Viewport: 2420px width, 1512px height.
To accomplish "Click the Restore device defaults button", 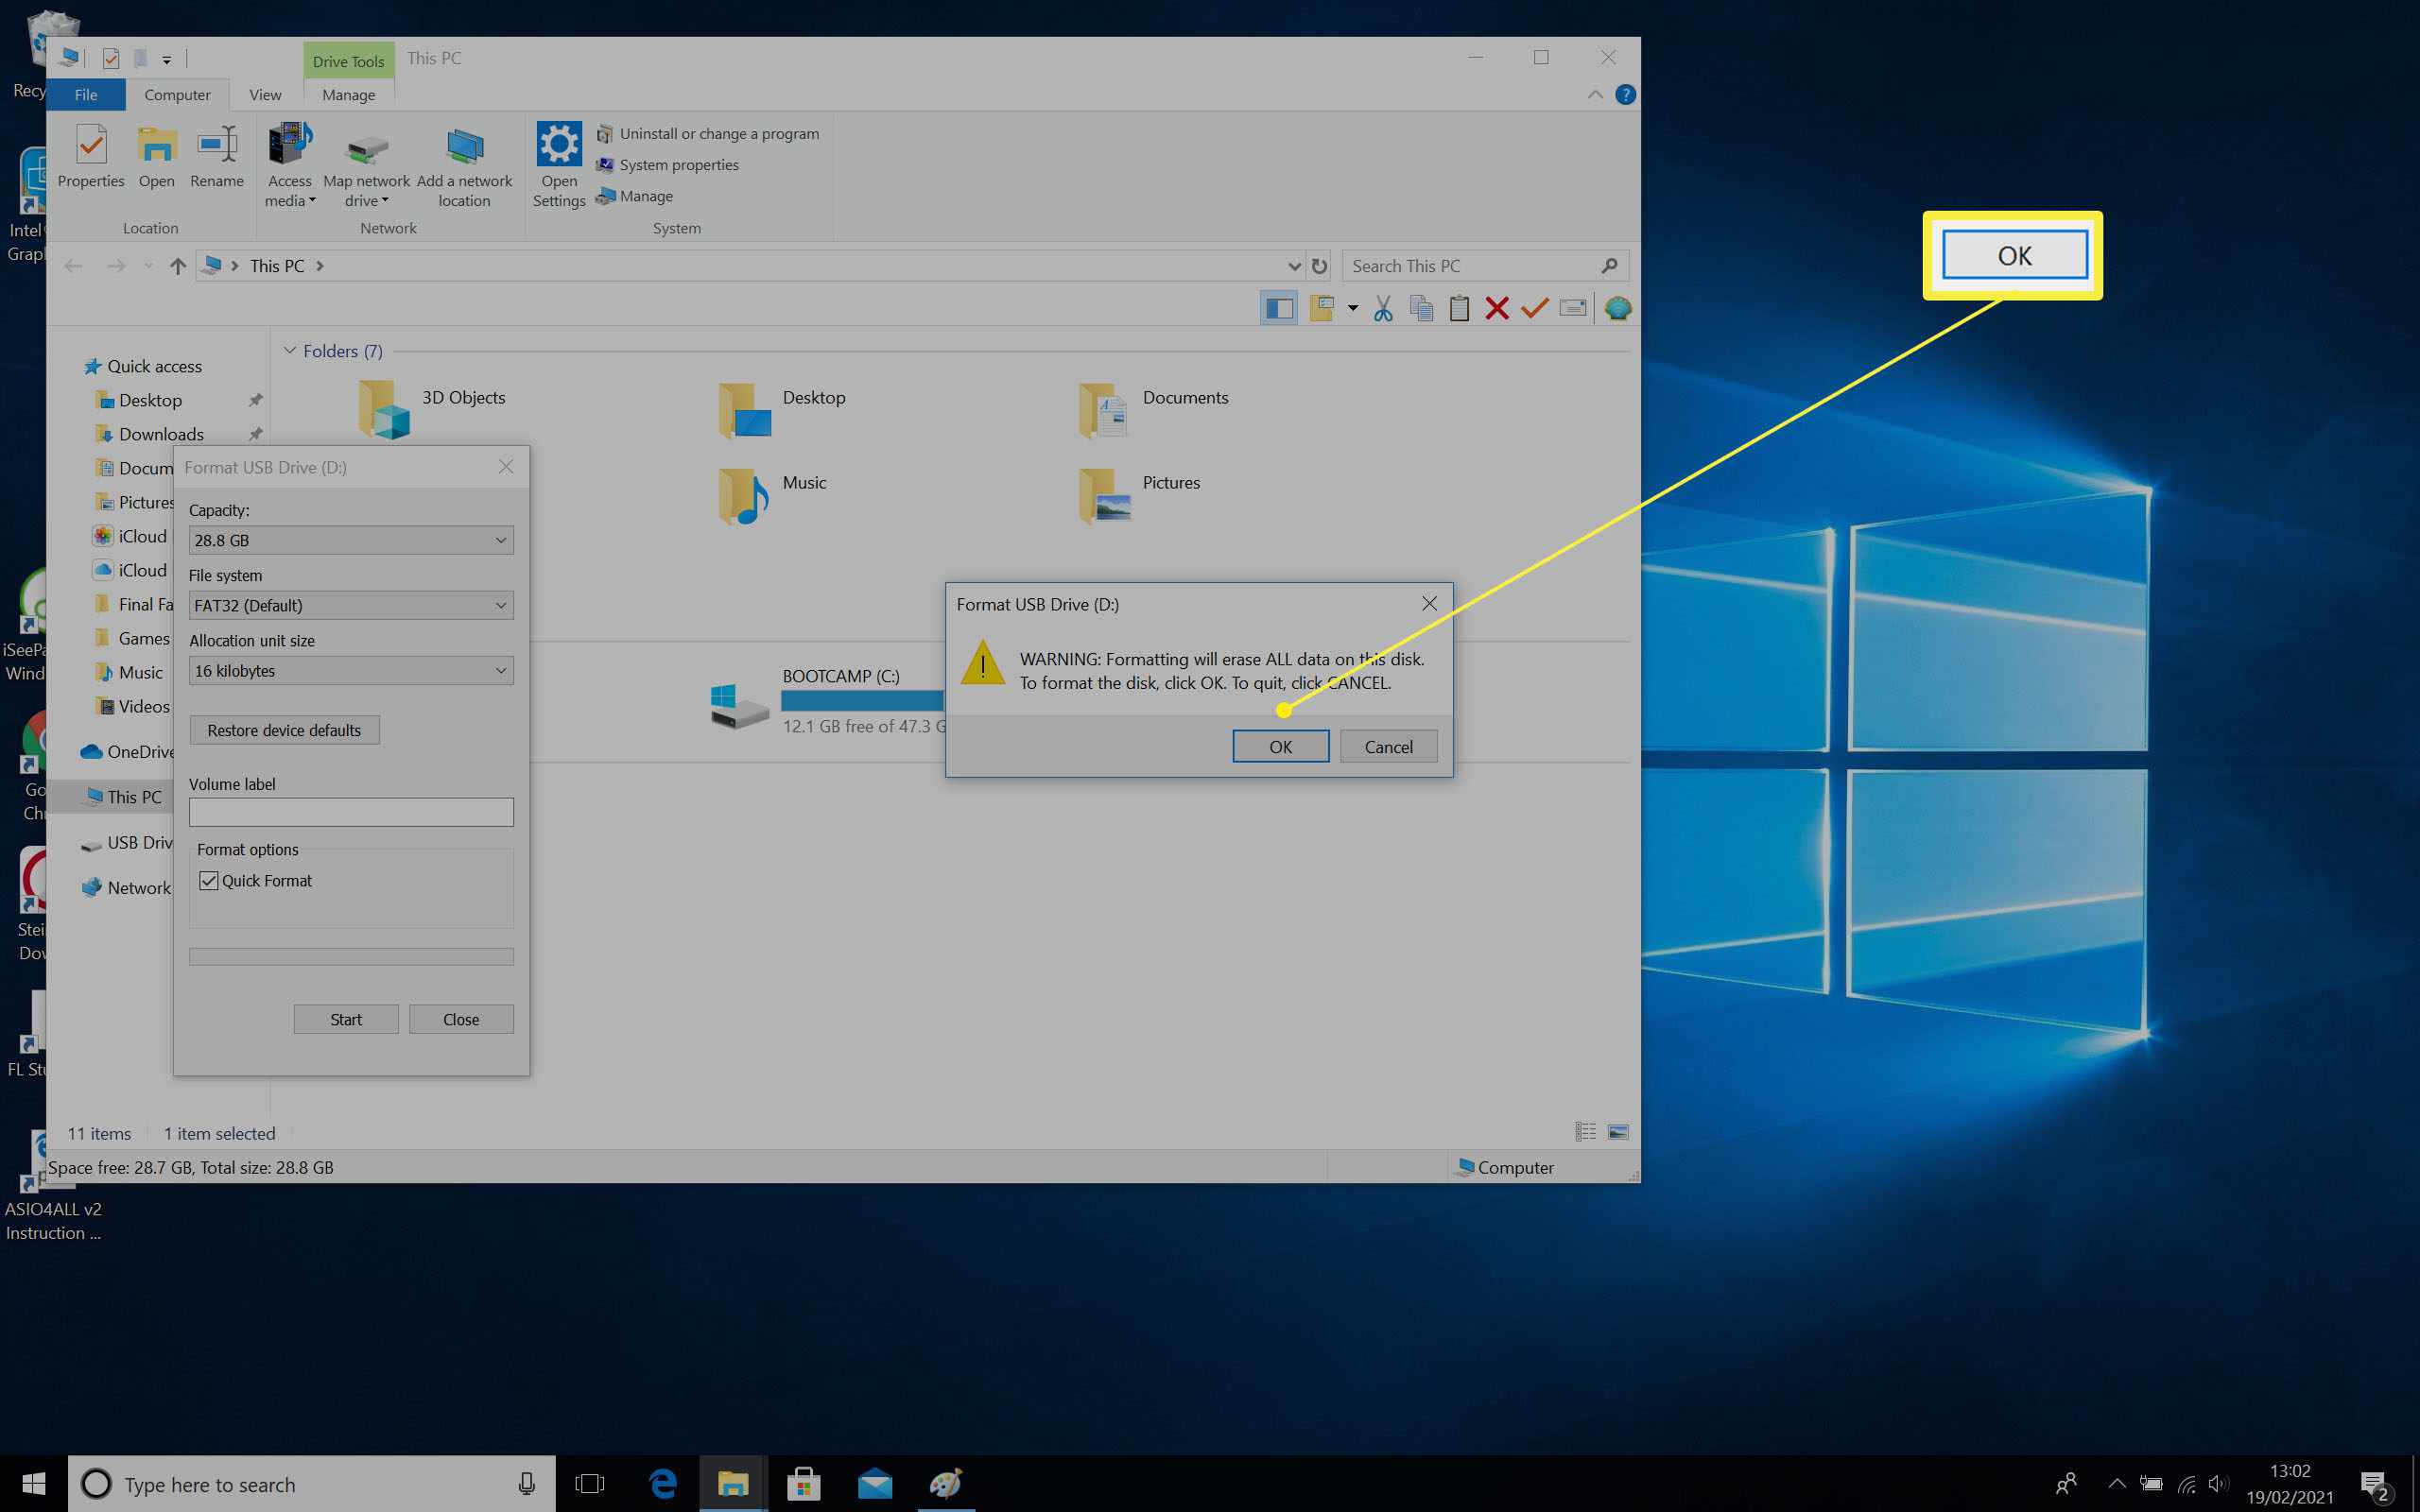I will pos(284,729).
